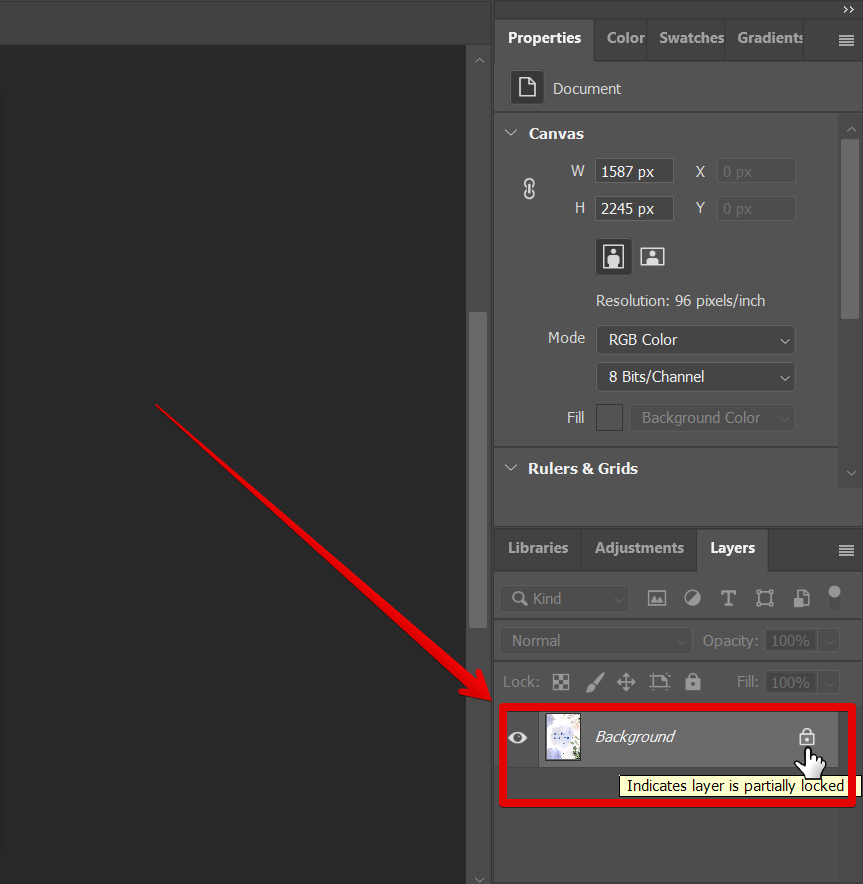Open the 8 Bits/Channel dropdown

(695, 377)
